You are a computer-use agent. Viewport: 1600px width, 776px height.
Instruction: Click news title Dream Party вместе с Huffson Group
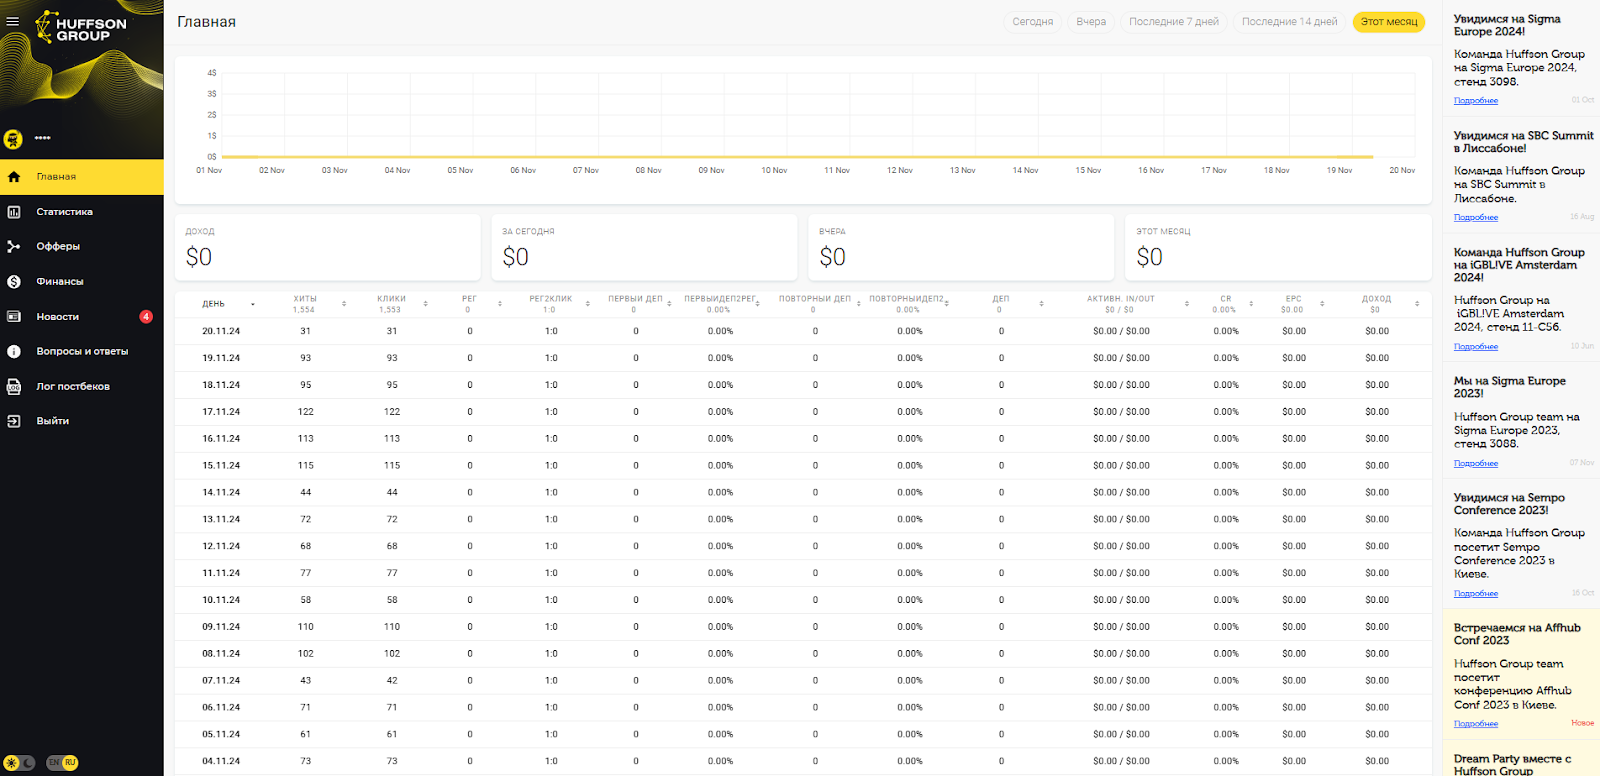pos(1512,765)
